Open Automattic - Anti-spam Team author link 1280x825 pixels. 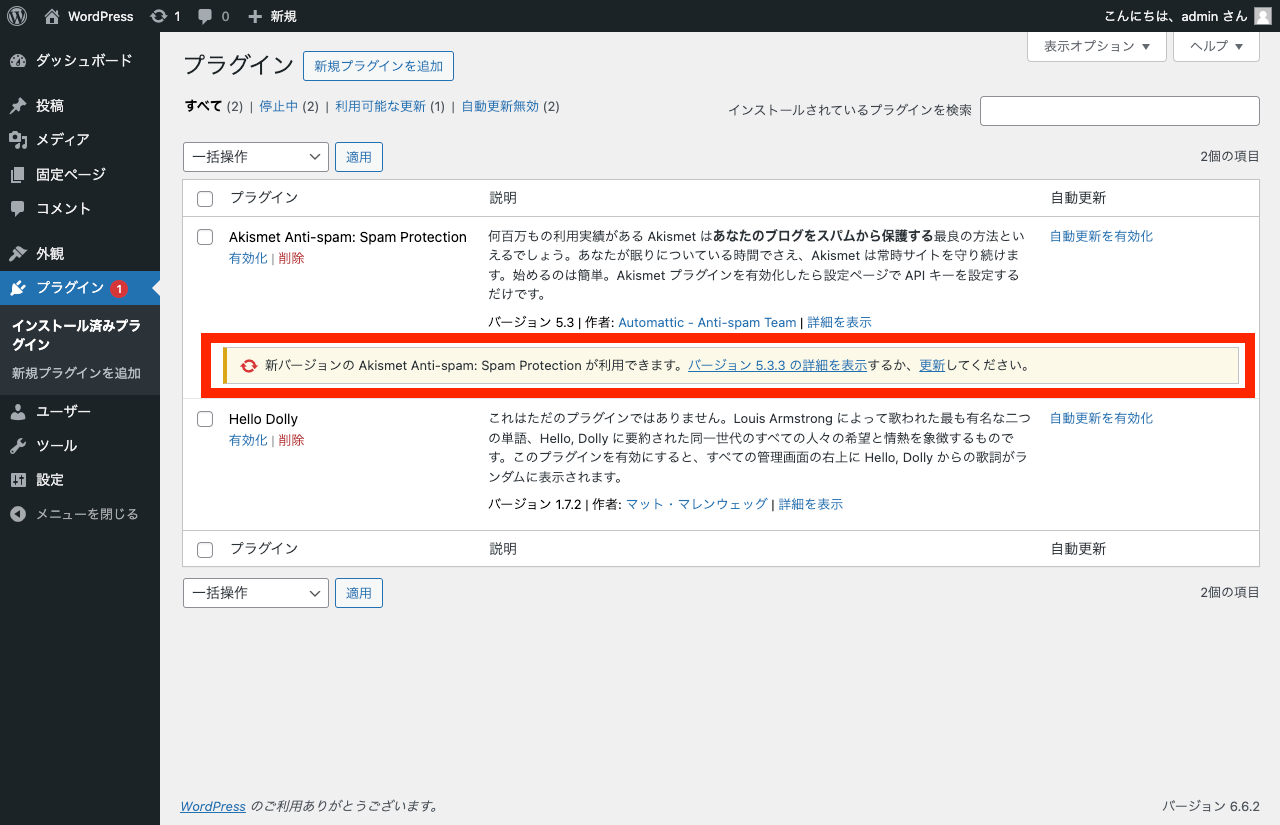[707, 322]
